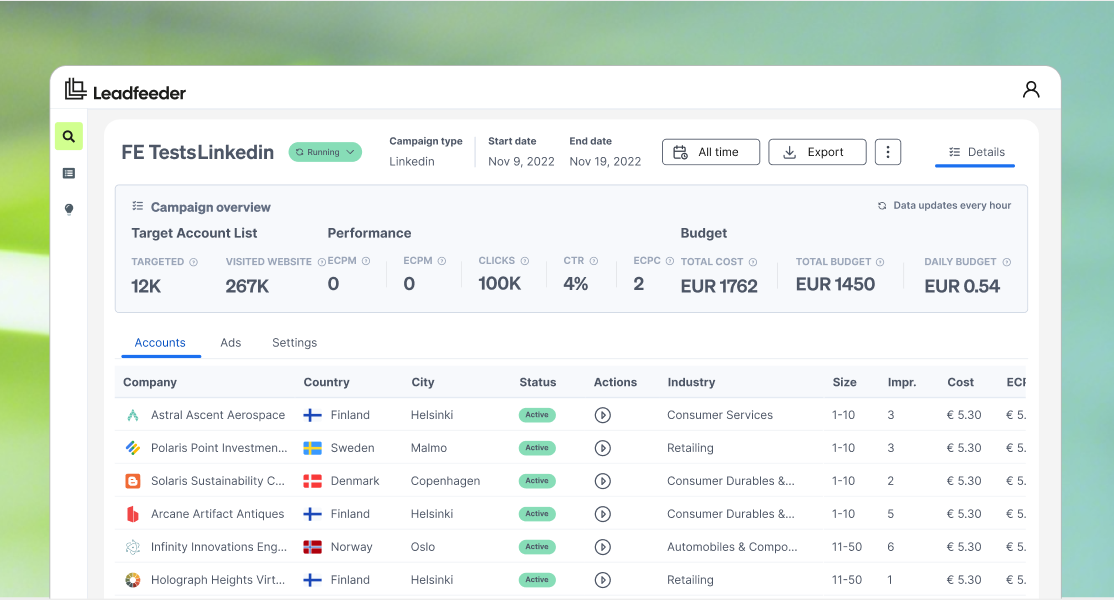Screen dimensions: 1114x600
Task: Switch to the Settings tab
Action: pos(294,342)
